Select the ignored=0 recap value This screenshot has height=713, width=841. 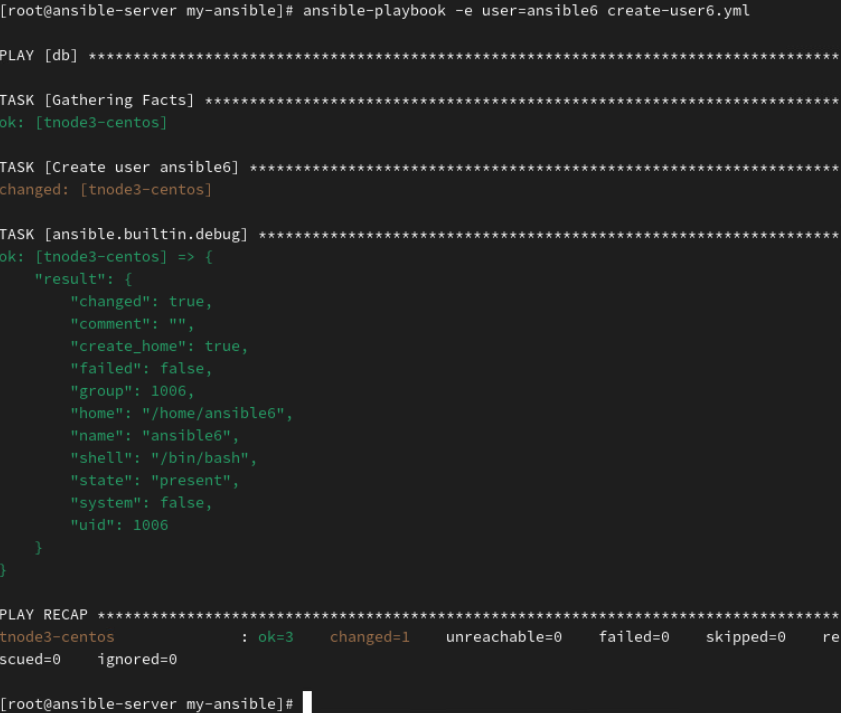point(137,659)
